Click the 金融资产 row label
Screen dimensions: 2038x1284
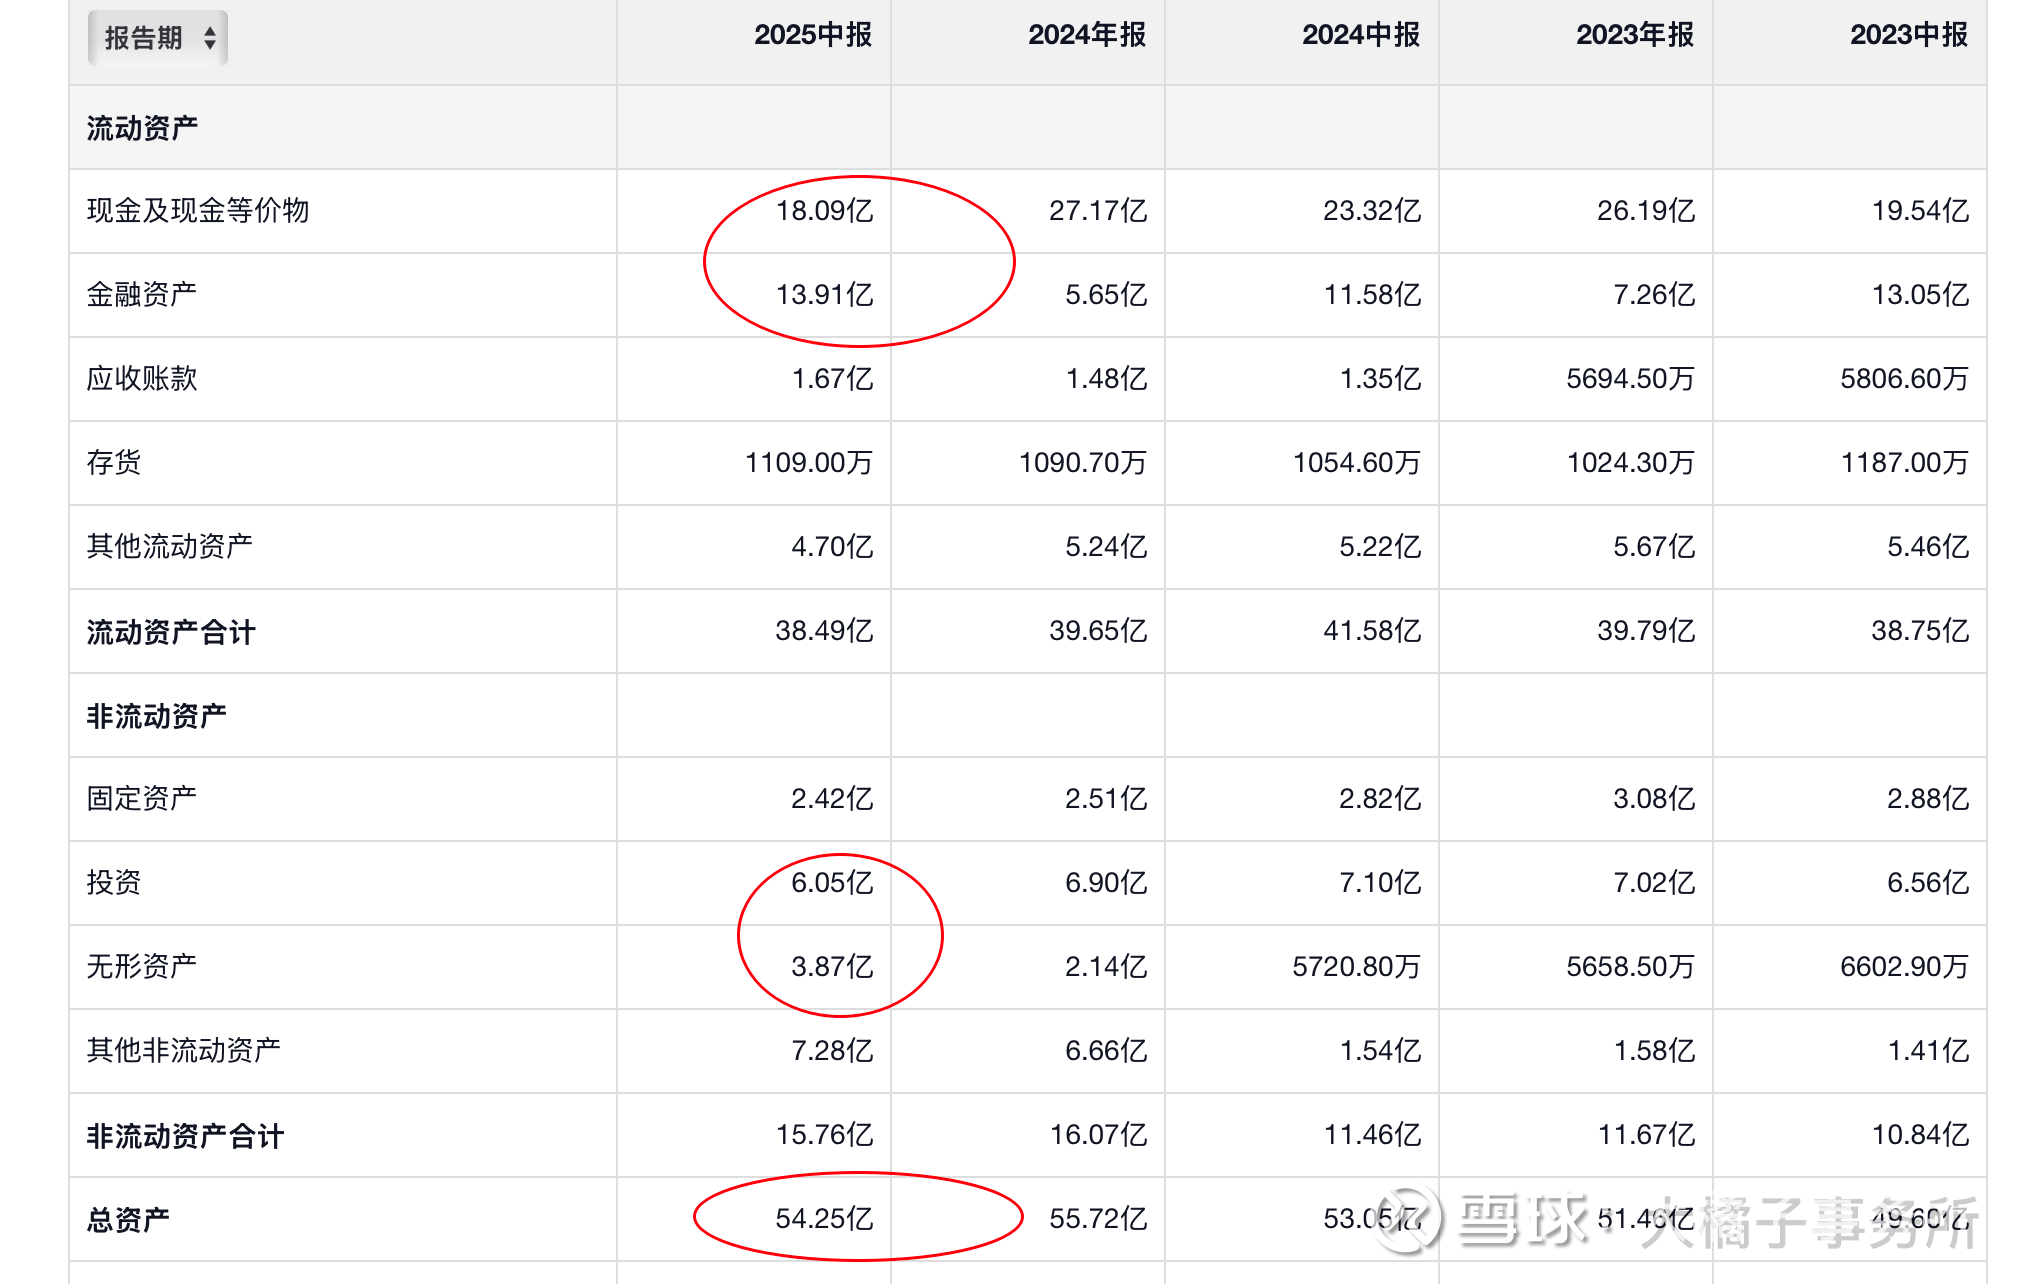pos(142,295)
